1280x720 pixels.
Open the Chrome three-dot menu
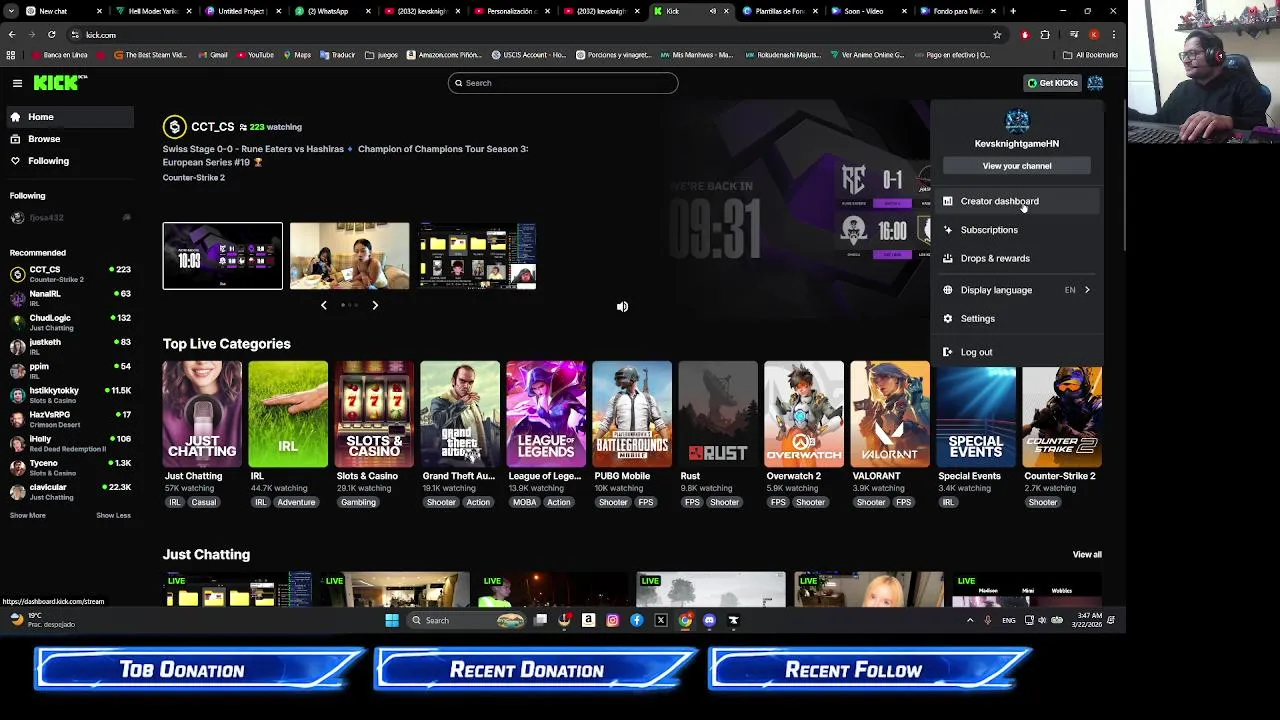point(1114,35)
